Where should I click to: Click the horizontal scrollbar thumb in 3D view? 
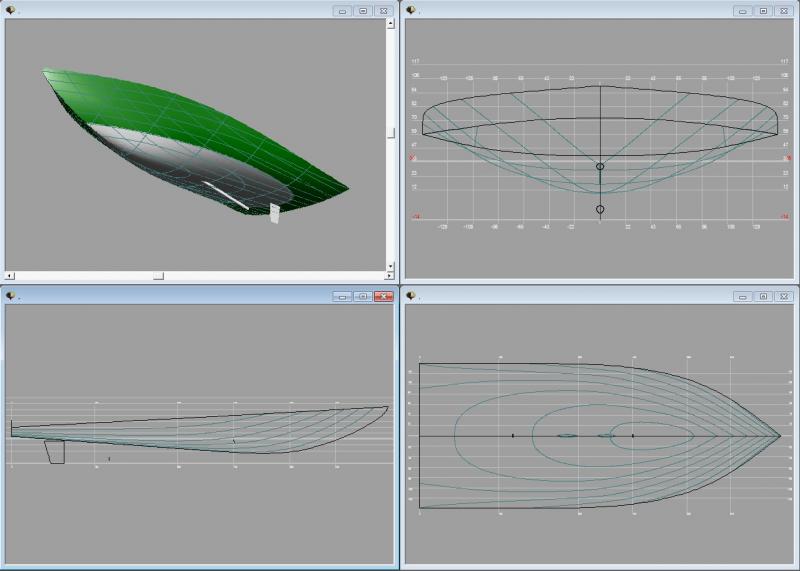click(157, 275)
